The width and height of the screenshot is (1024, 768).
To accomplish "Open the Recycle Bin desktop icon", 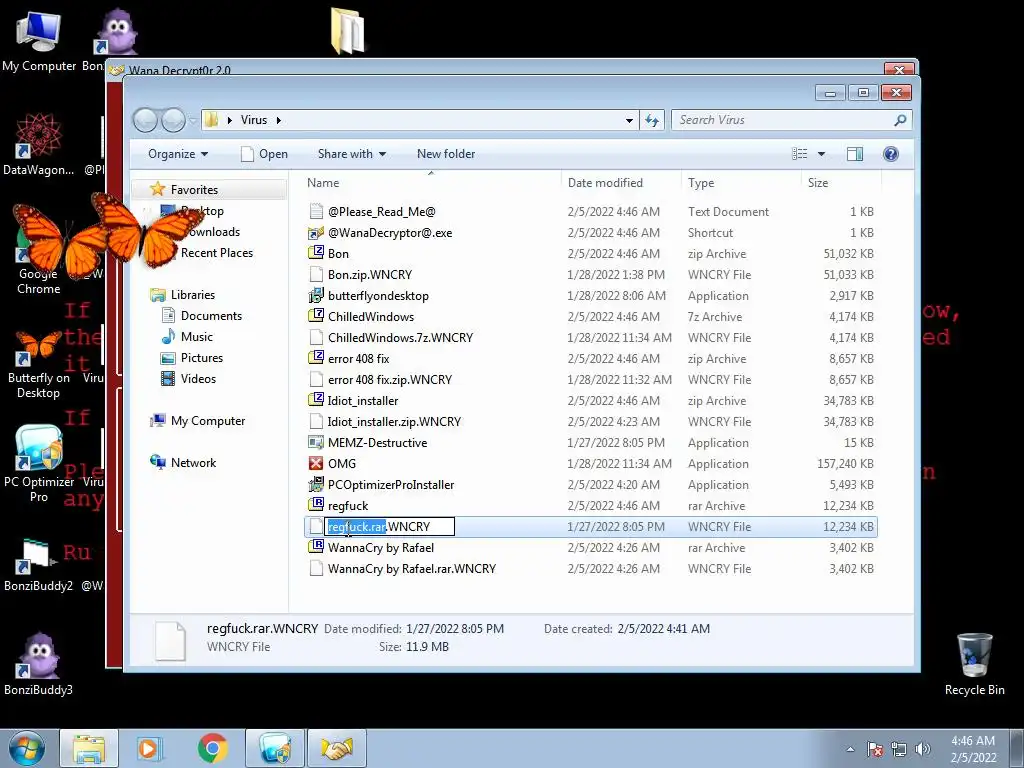I will coord(974,664).
